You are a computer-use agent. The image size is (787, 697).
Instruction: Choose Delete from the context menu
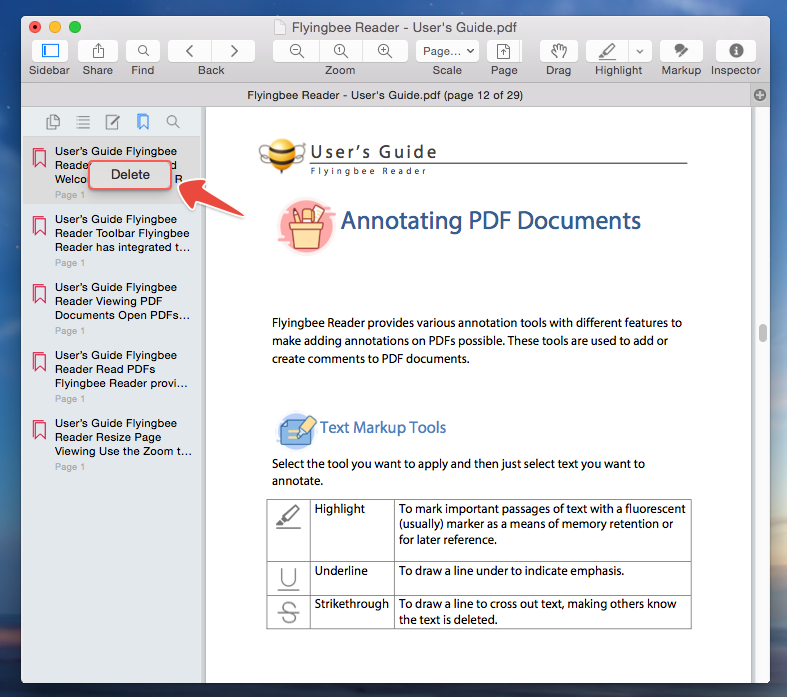(130, 175)
